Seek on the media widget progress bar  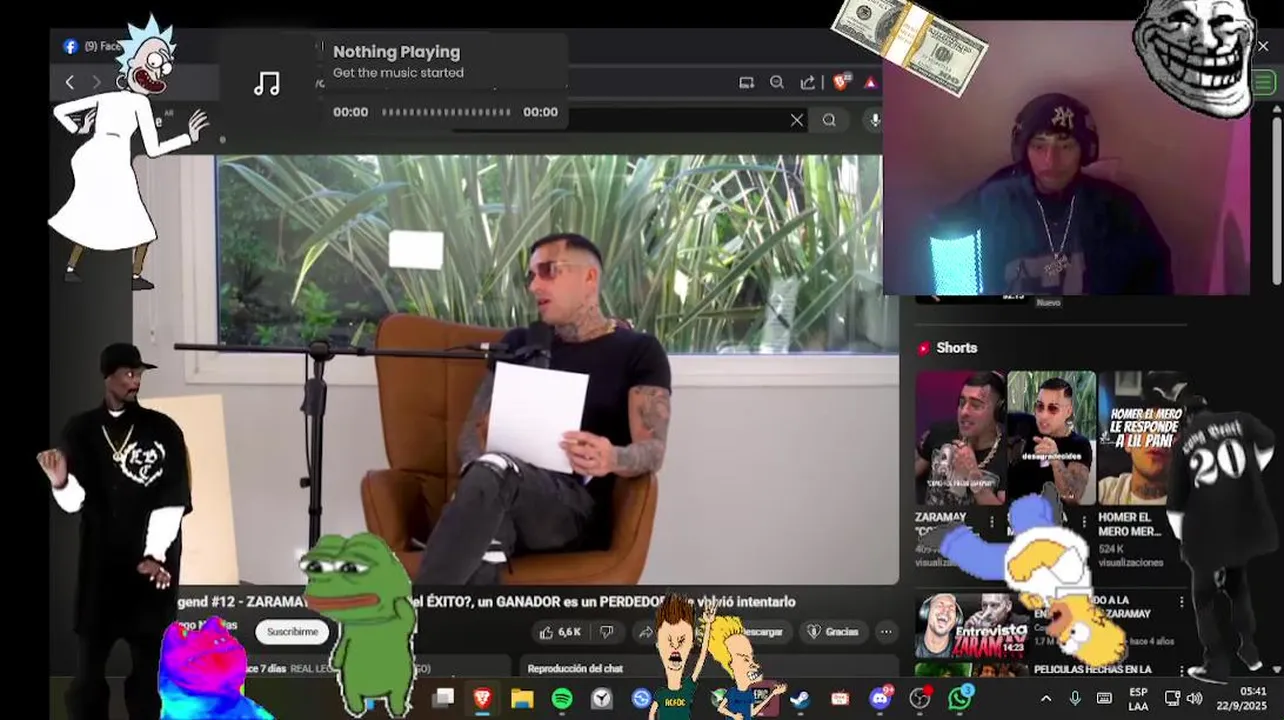446,112
